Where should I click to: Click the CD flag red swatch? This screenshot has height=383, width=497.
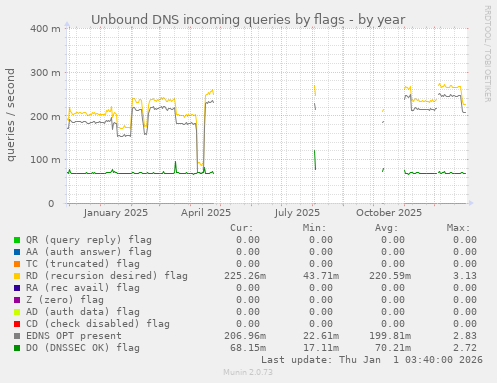(x=17, y=324)
